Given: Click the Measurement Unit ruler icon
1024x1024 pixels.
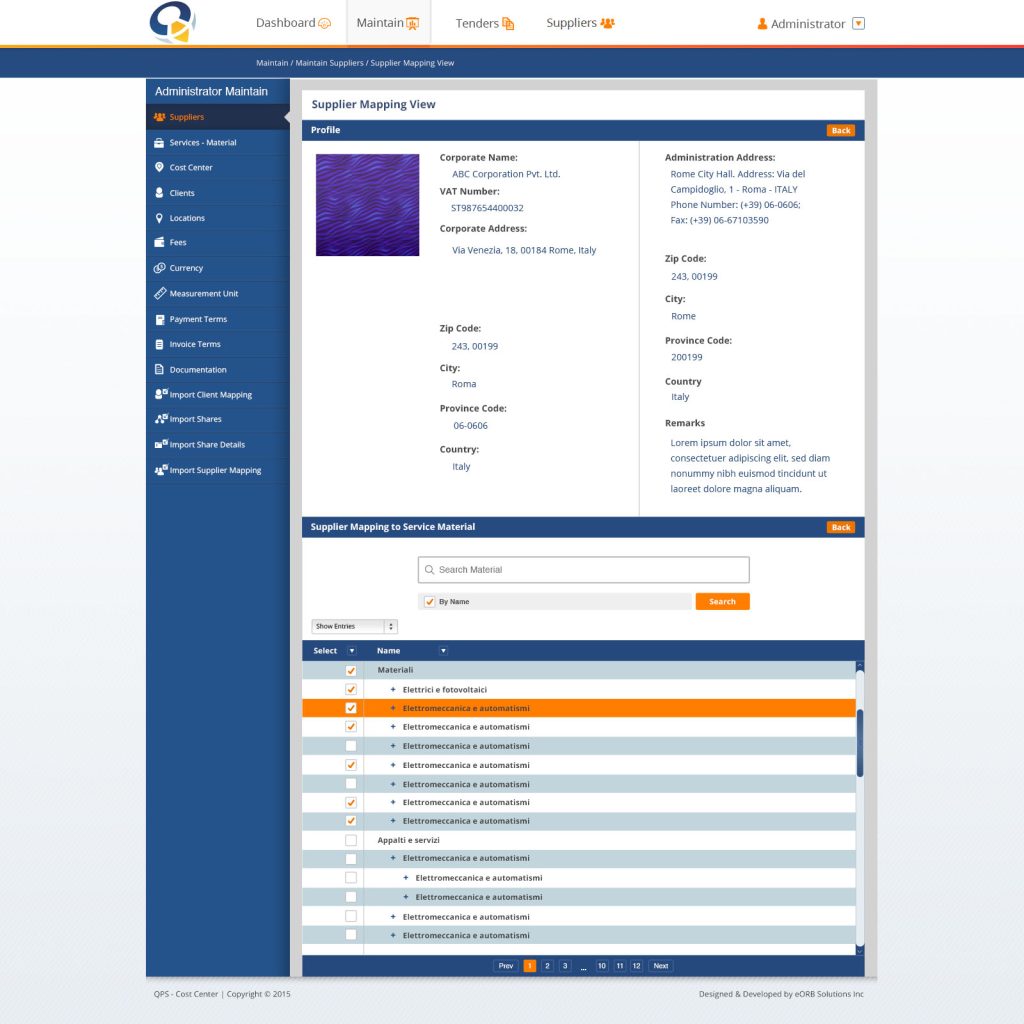Looking at the screenshot, I should coord(159,294).
